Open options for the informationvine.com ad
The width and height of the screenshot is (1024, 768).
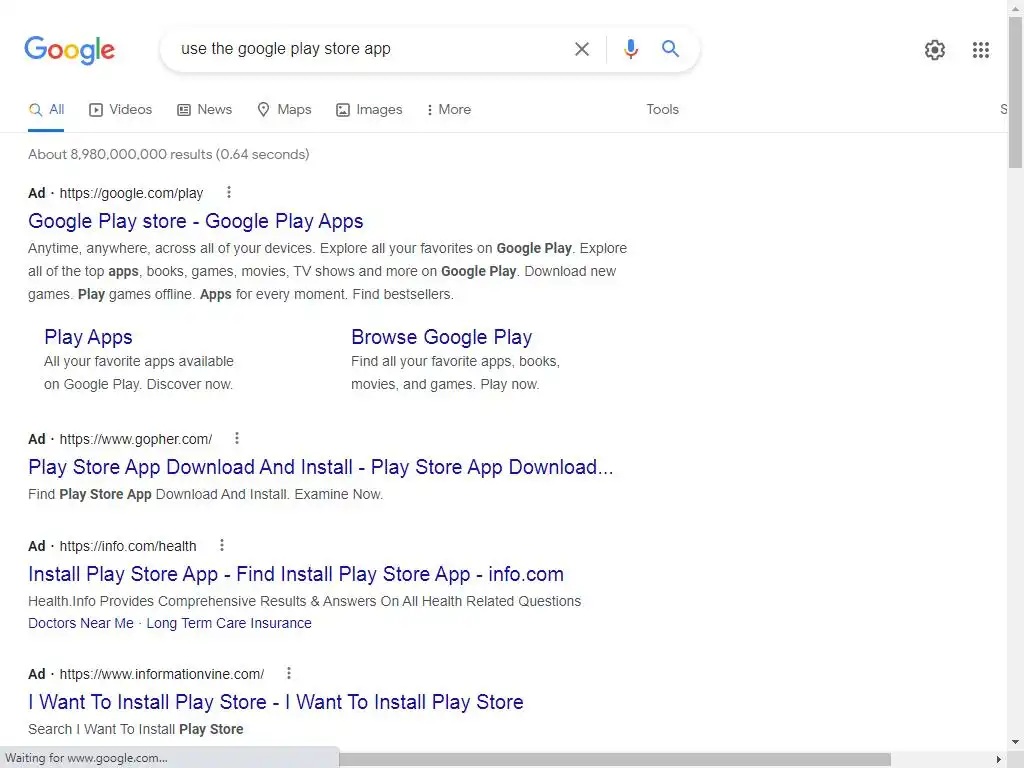[289, 673]
